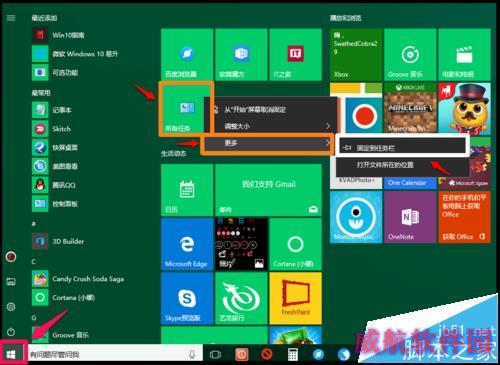
Task: Open the Fresh Paint tile
Action: pyautogui.click(x=295, y=298)
